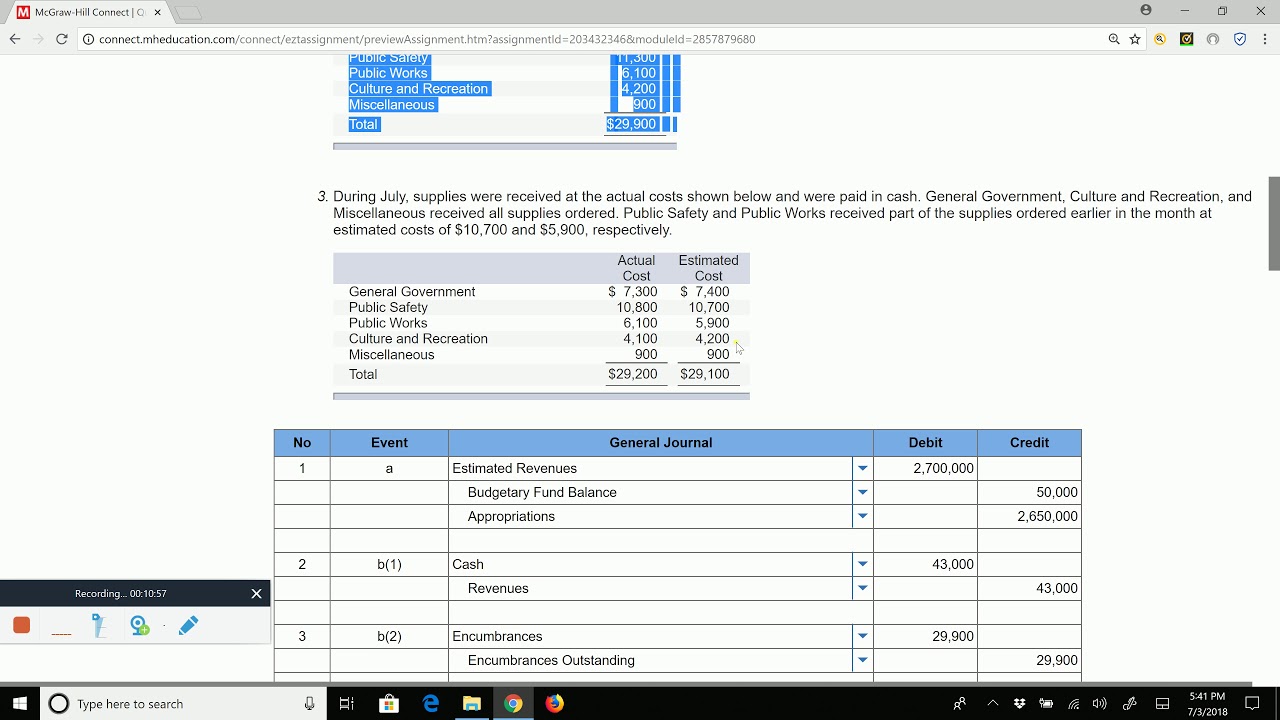Click the Culture and Recreation row in the cost table

[541, 339]
